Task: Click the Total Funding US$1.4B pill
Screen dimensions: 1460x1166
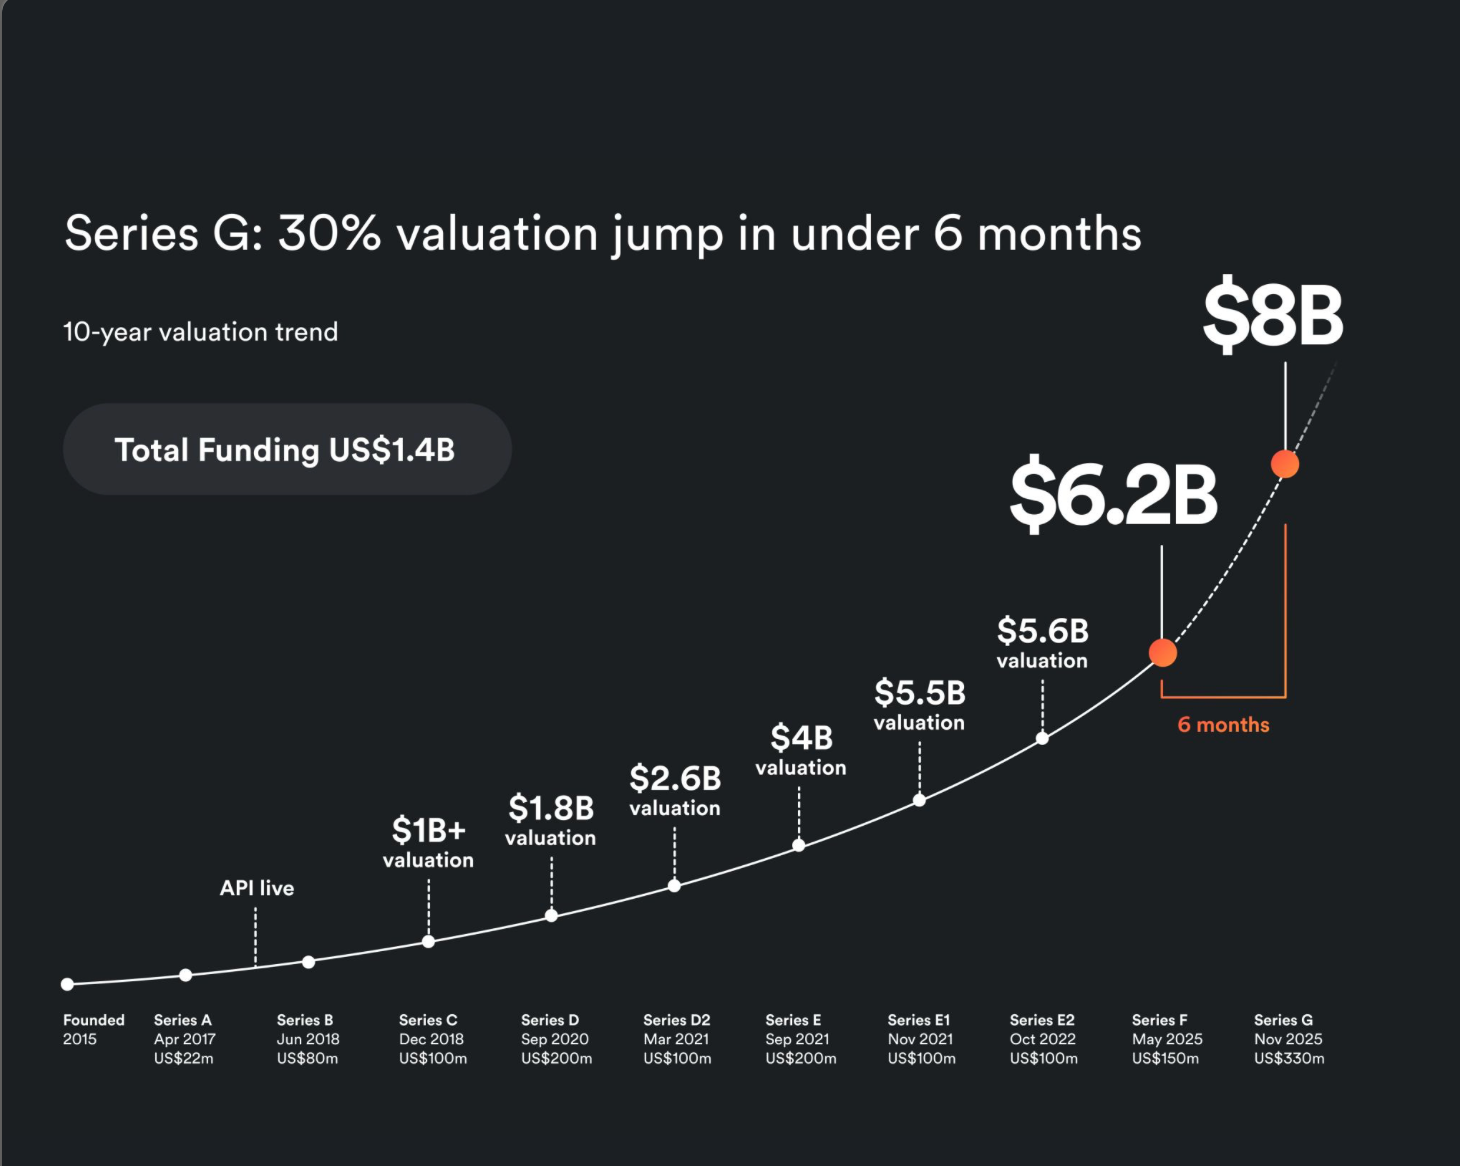Action: point(286,450)
